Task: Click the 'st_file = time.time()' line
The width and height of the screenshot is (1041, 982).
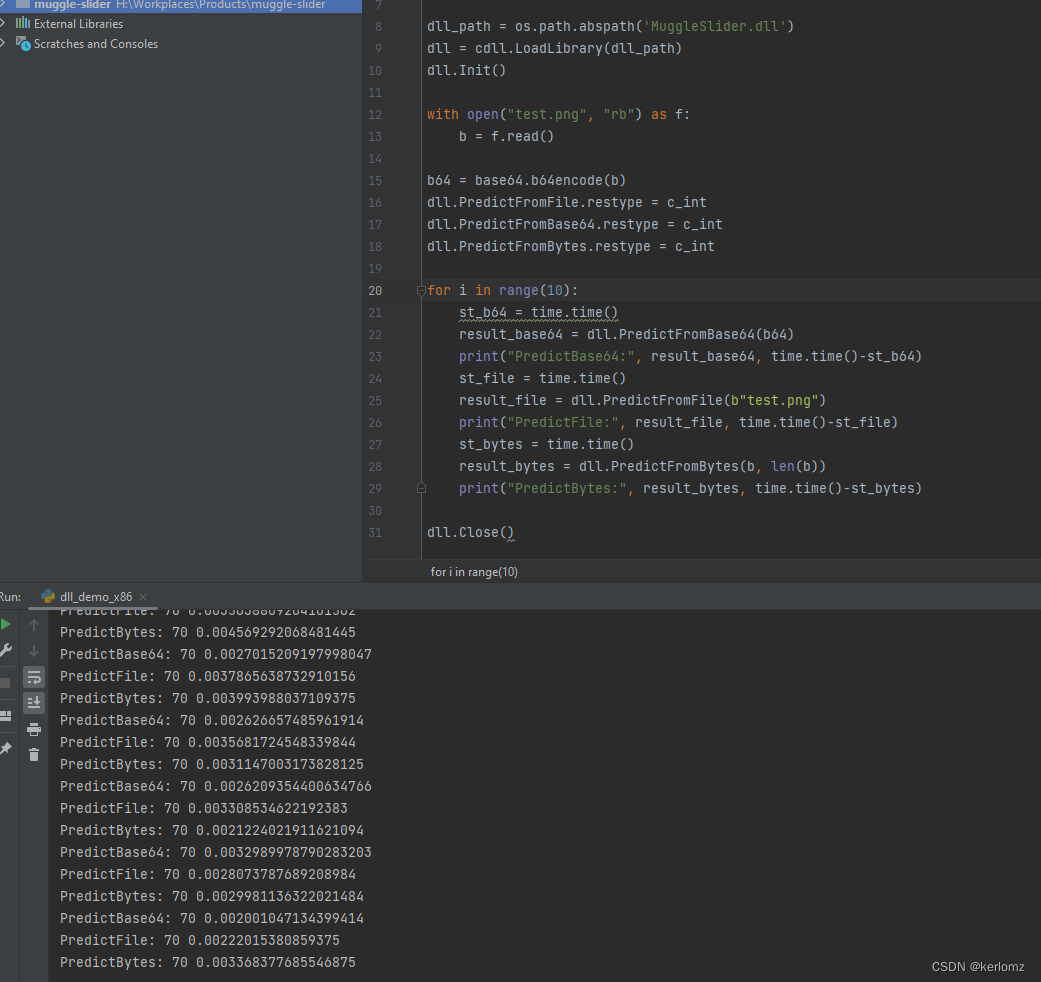Action: [x=542, y=378]
